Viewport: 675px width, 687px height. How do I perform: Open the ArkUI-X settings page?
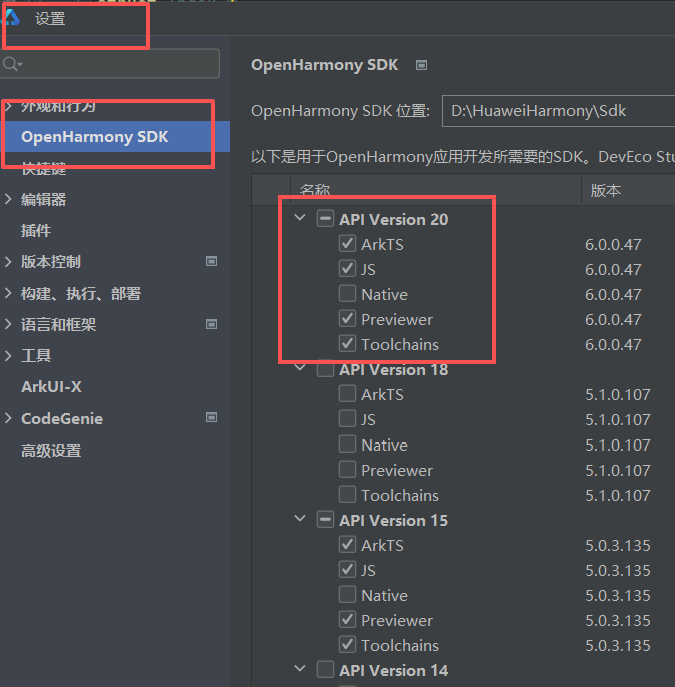pos(51,387)
